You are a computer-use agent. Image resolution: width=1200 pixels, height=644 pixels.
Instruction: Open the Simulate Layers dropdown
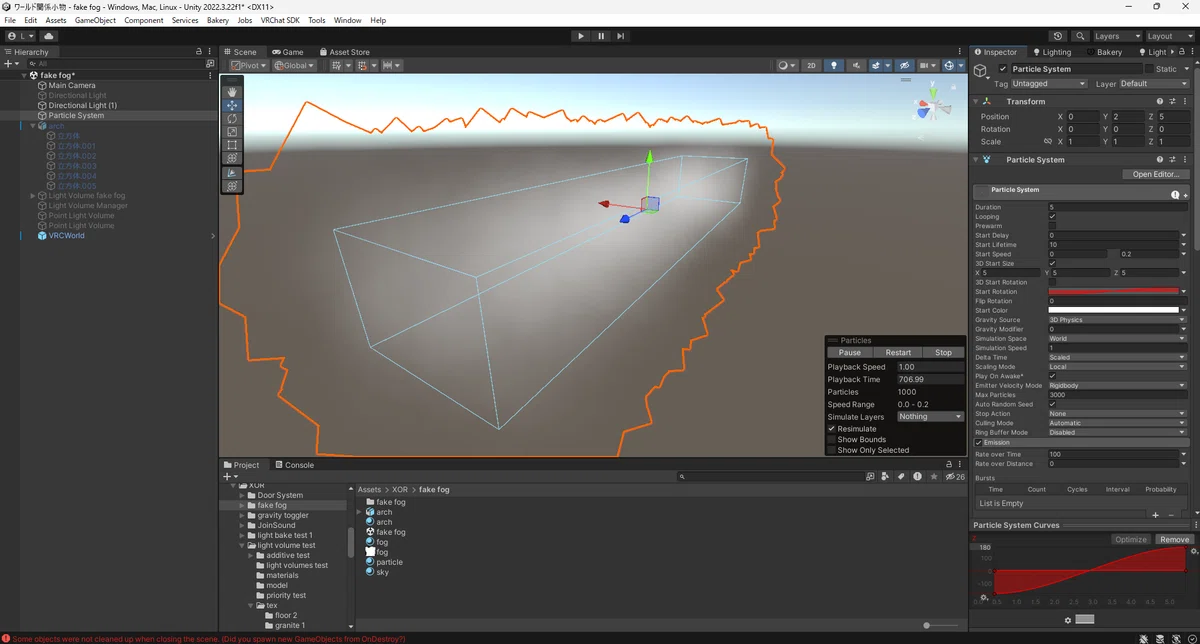[x=930, y=416]
